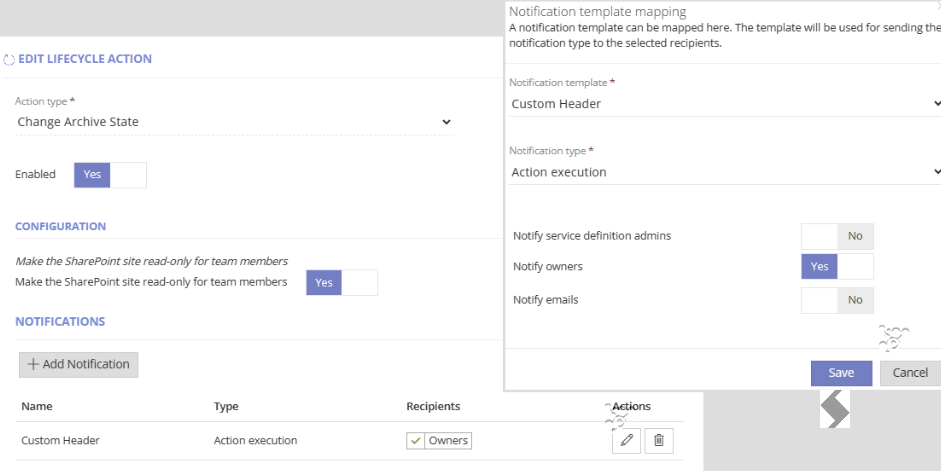Toggle the Enabled switch

[110, 175]
